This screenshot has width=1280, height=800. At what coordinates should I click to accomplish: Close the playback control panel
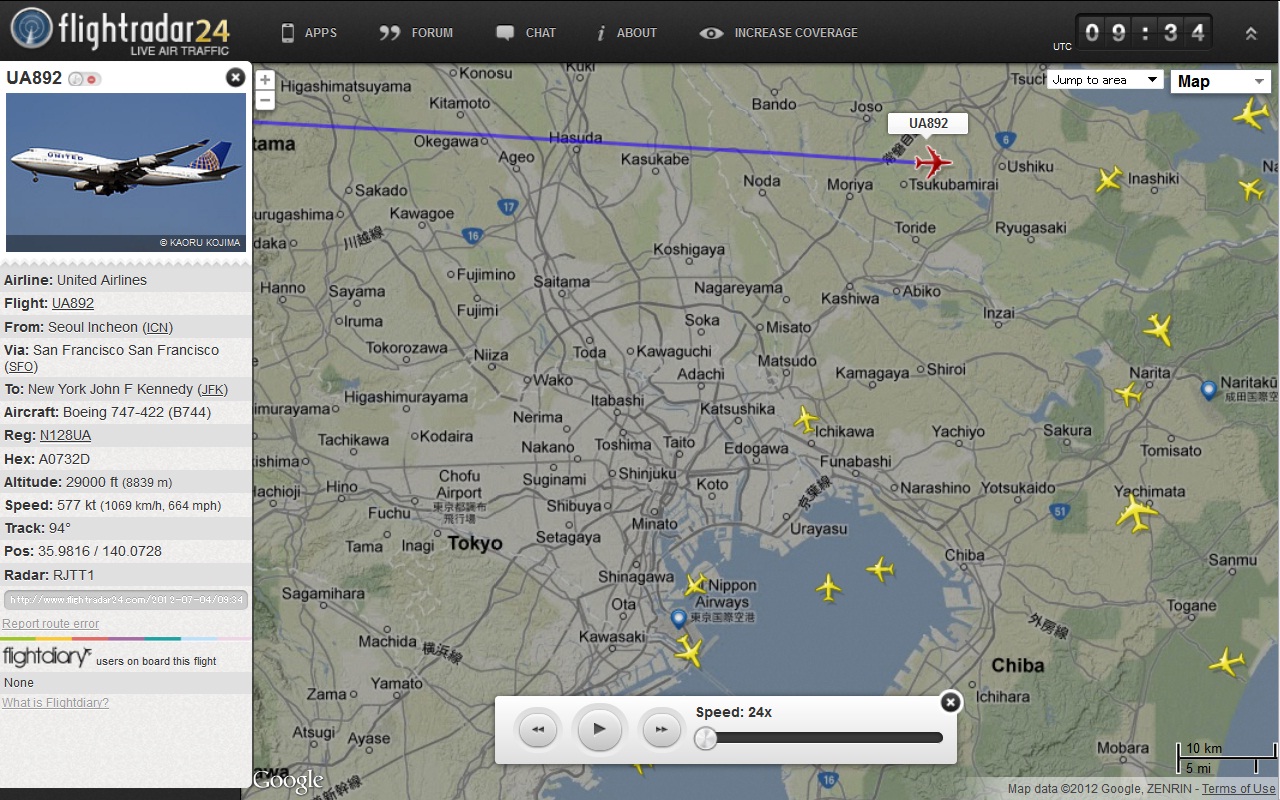tap(950, 702)
